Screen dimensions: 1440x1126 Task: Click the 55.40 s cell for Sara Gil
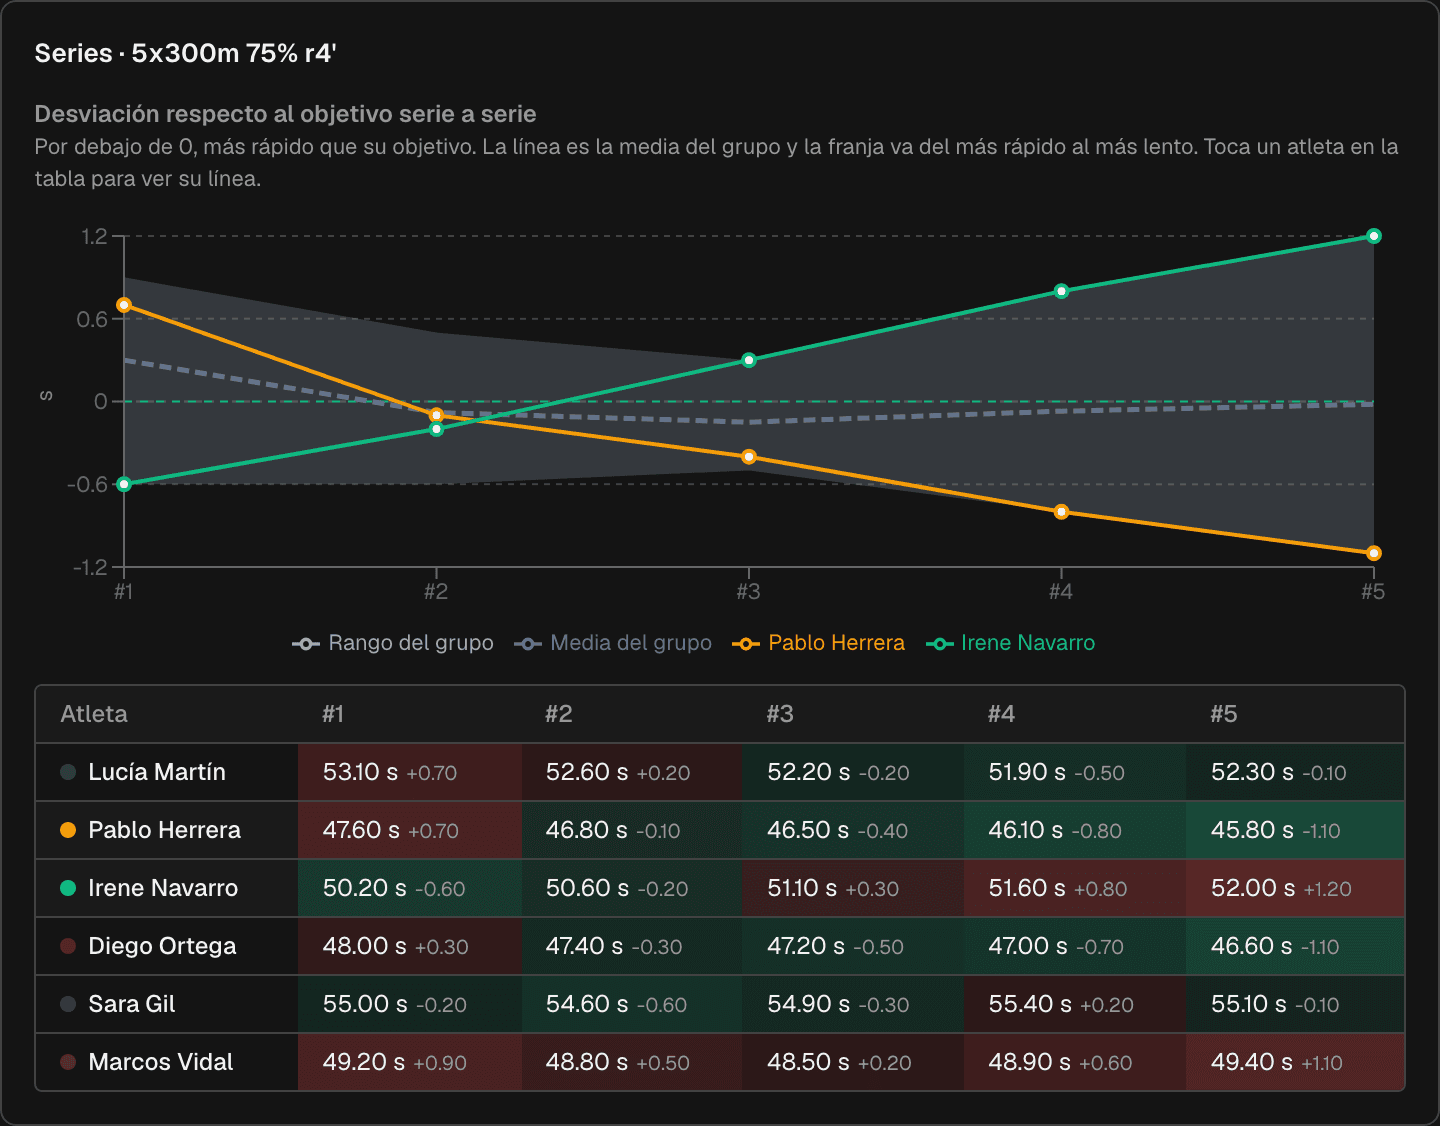(1075, 1004)
